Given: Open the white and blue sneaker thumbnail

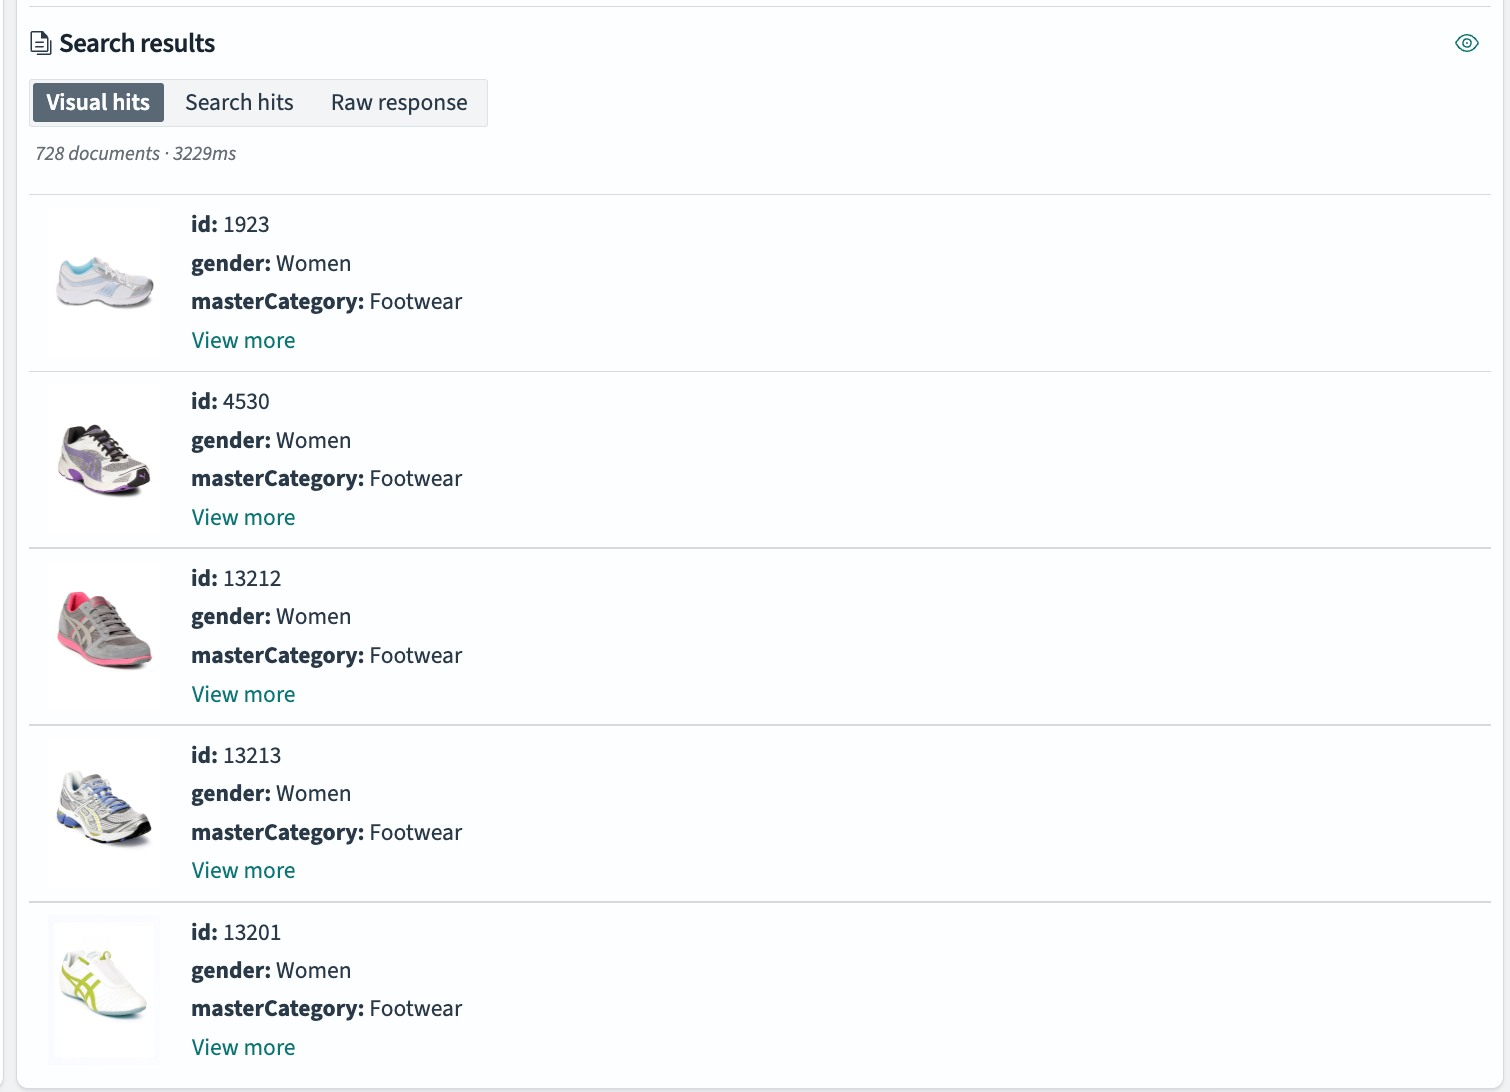Looking at the screenshot, I should pos(104,283).
